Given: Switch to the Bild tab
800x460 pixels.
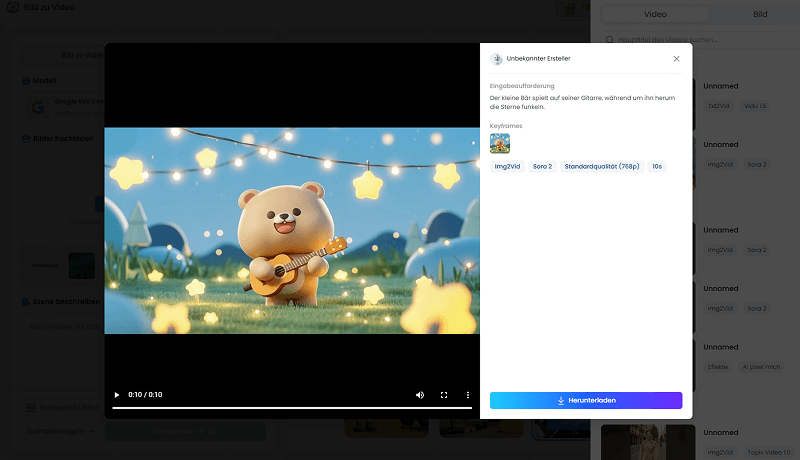Looking at the screenshot, I should tap(760, 15).
